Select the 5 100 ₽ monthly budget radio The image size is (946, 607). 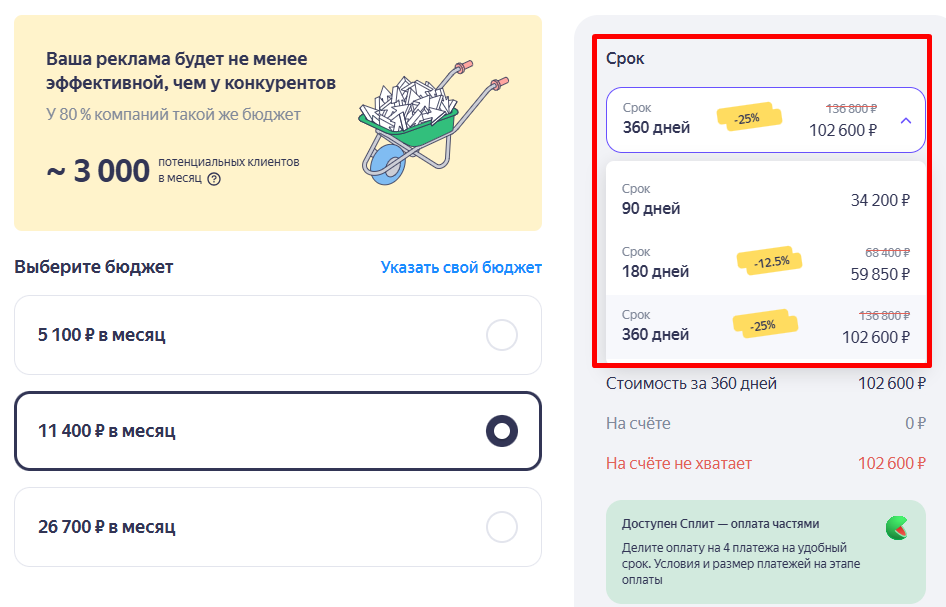click(x=501, y=335)
